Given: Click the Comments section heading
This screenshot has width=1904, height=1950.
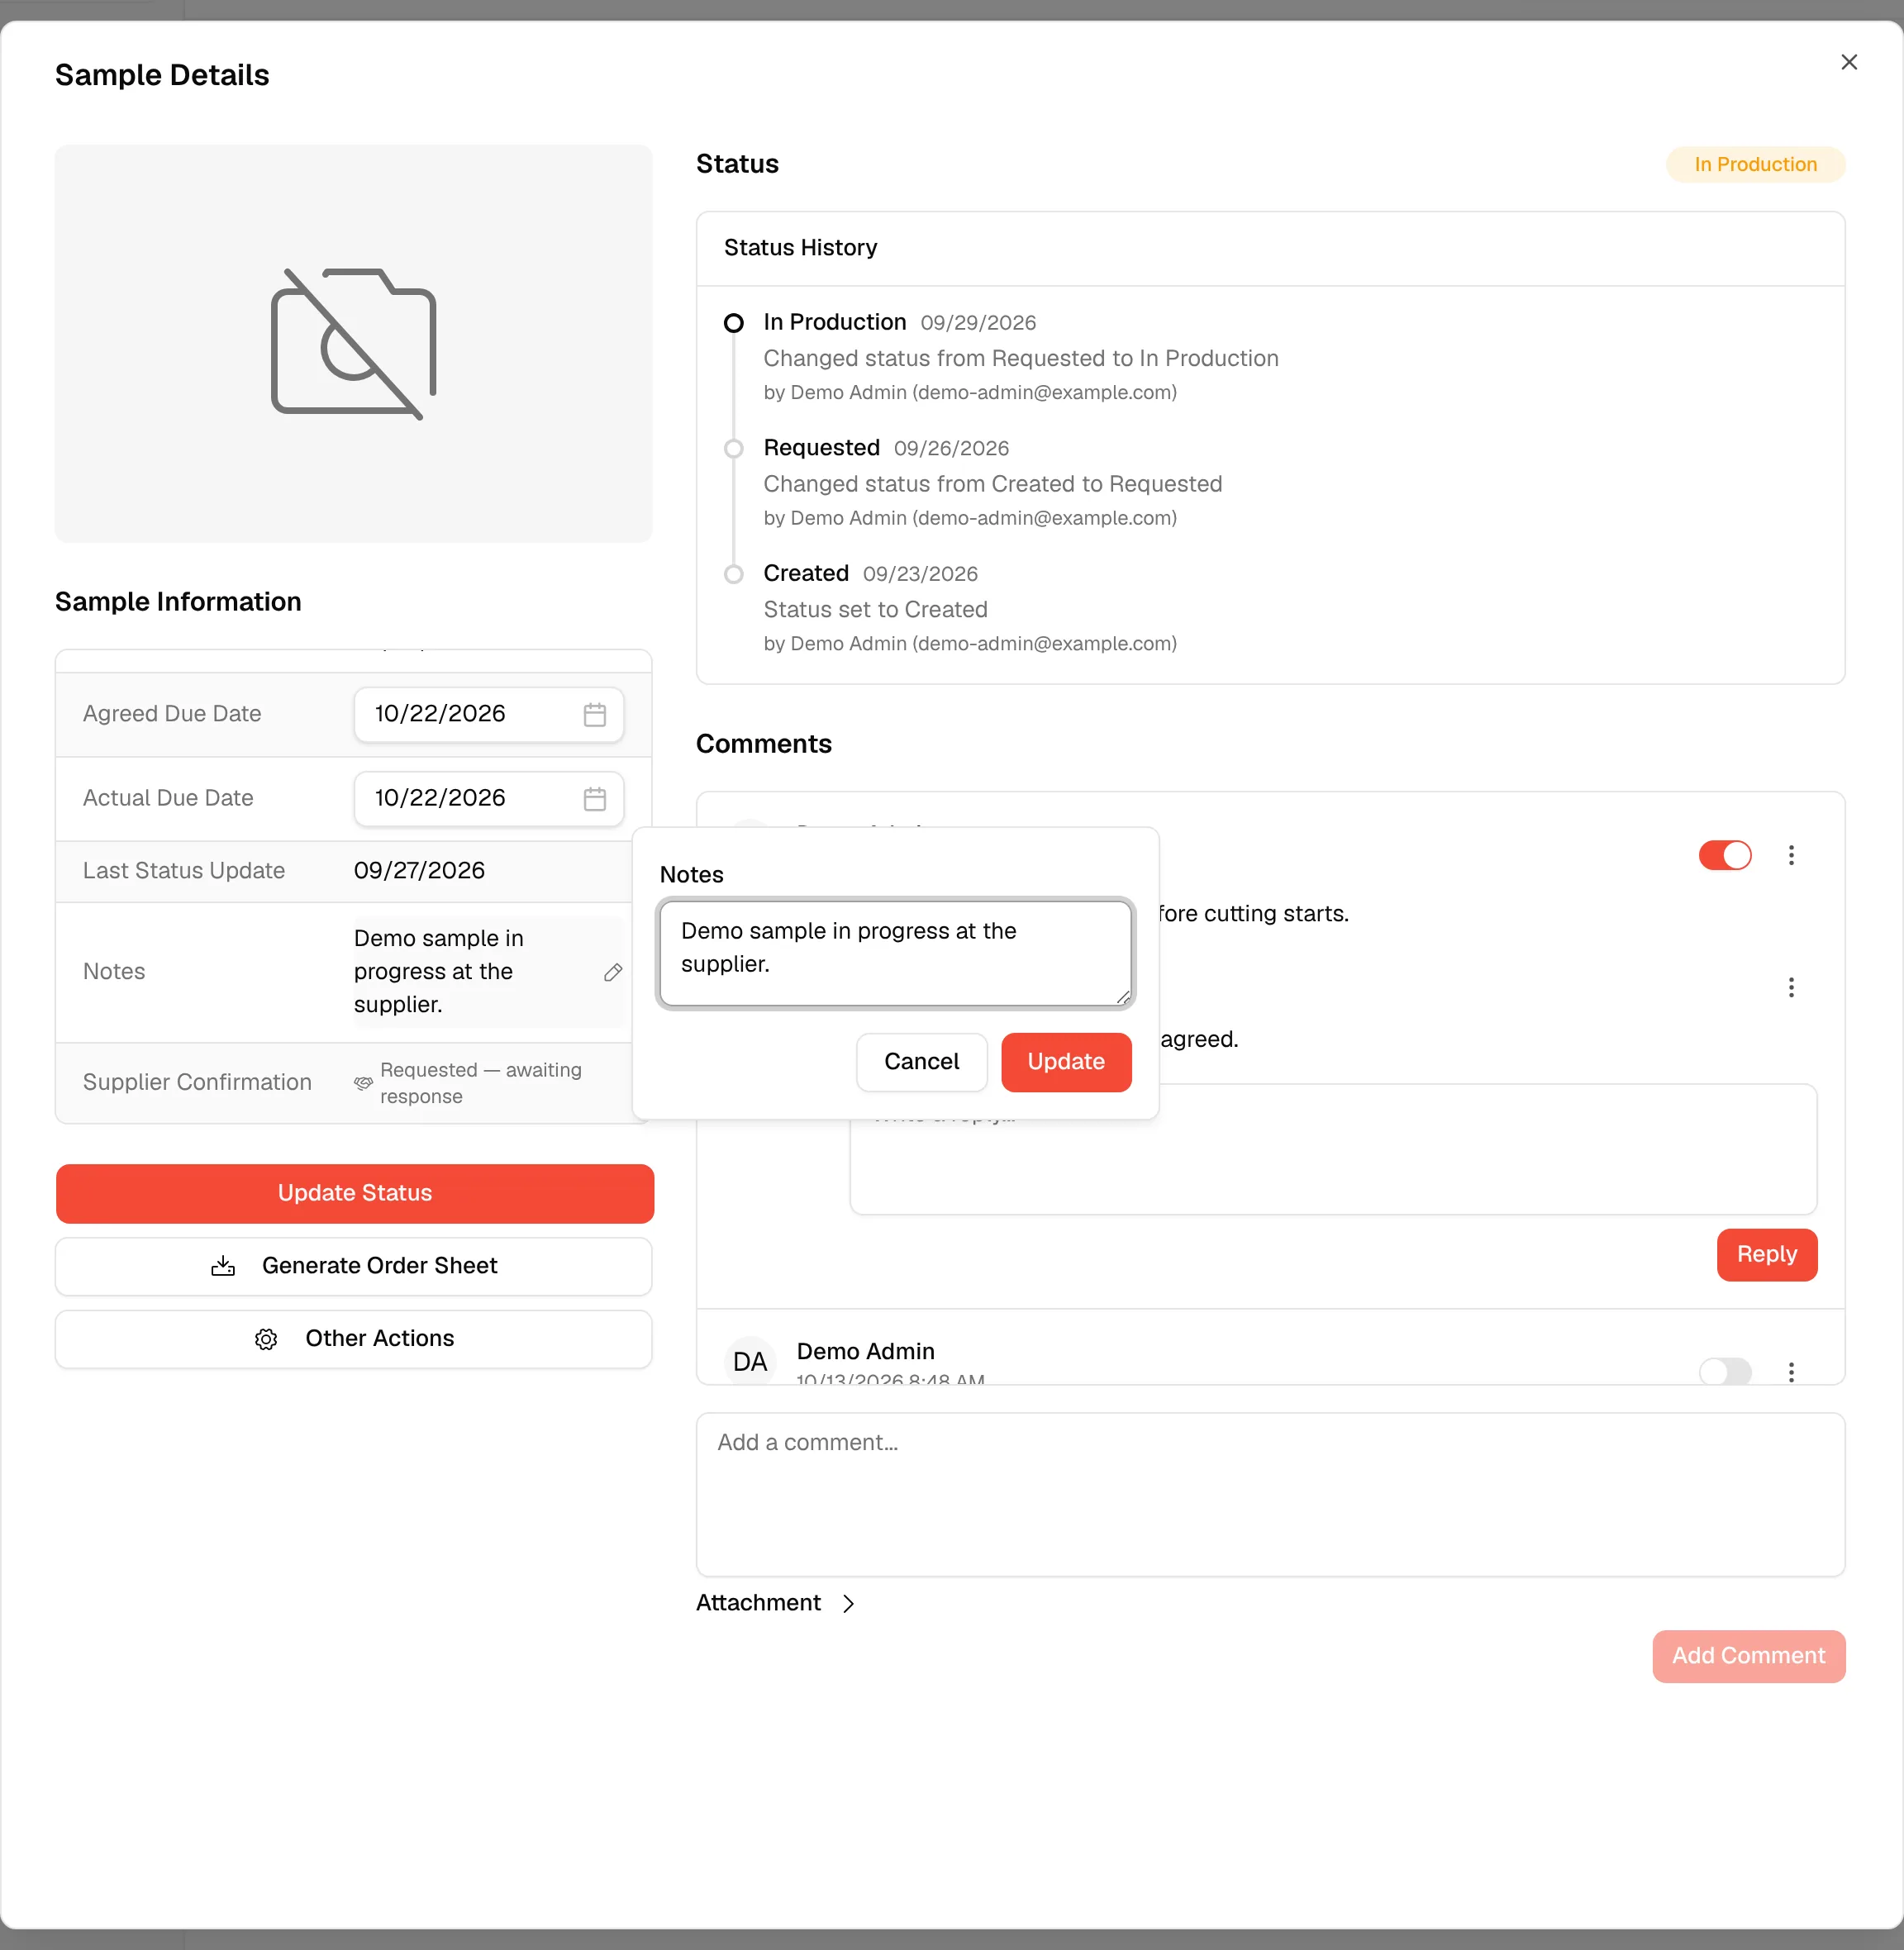Looking at the screenshot, I should point(763,744).
